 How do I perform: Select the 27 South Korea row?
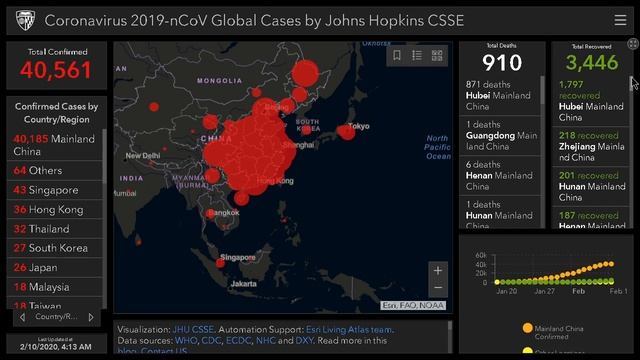pos(54,248)
